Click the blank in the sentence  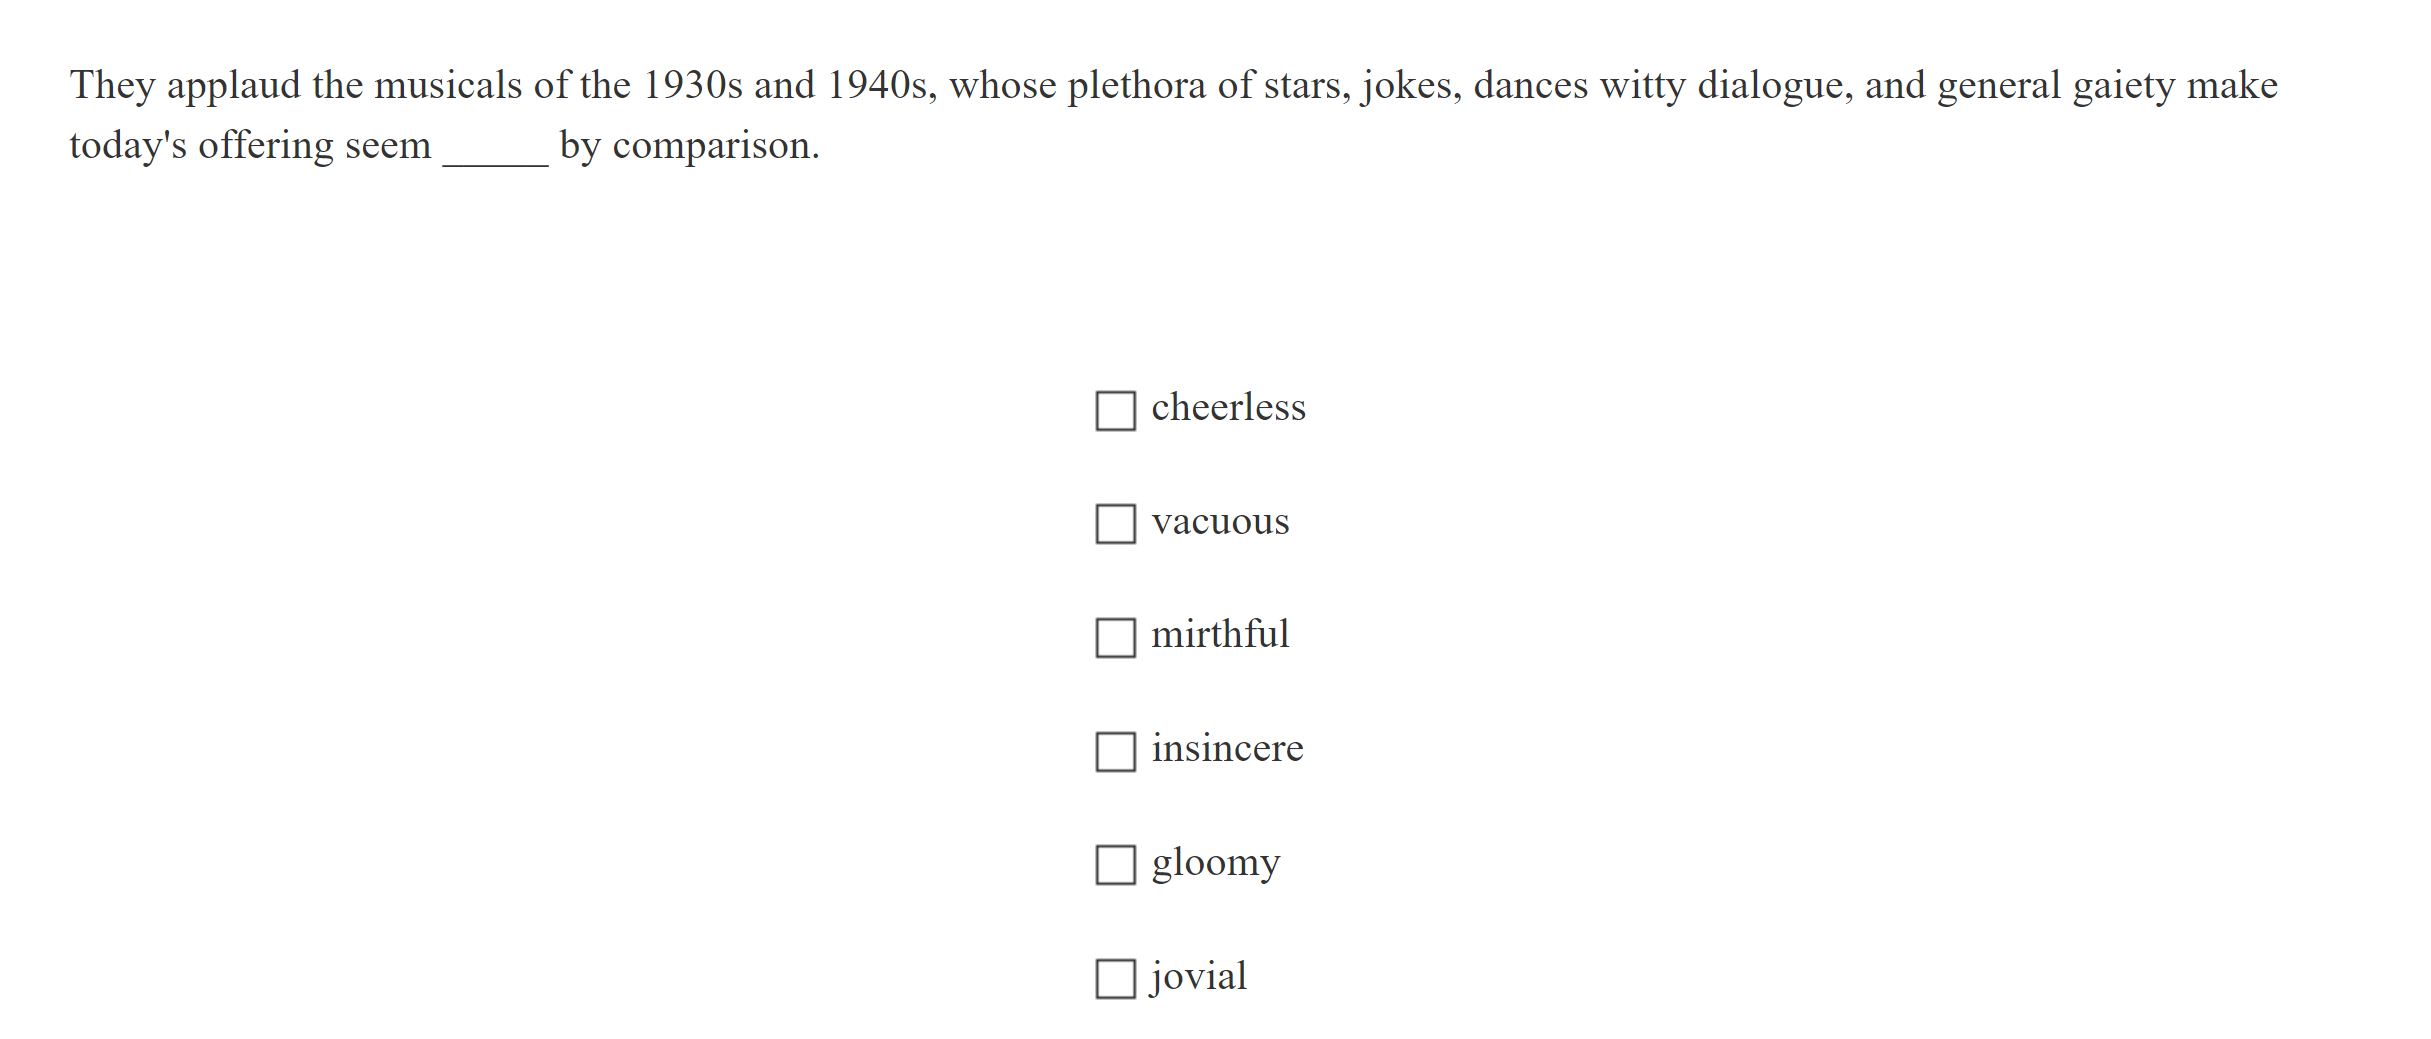coord(495,148)
